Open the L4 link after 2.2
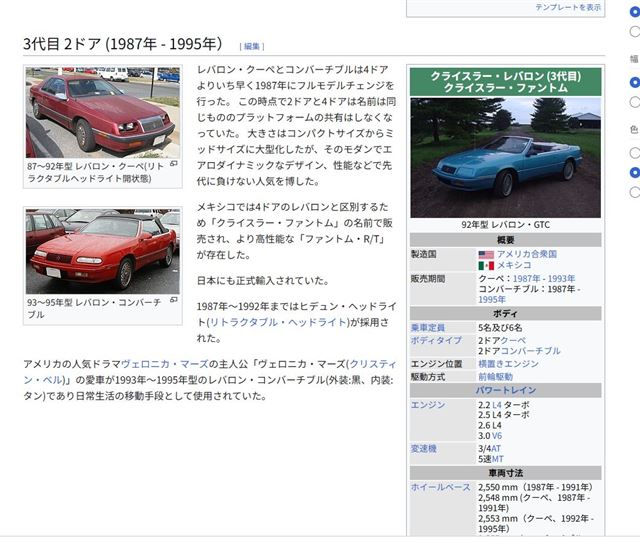640x538 pixels. pyautogui.click(x=497, y=405)
